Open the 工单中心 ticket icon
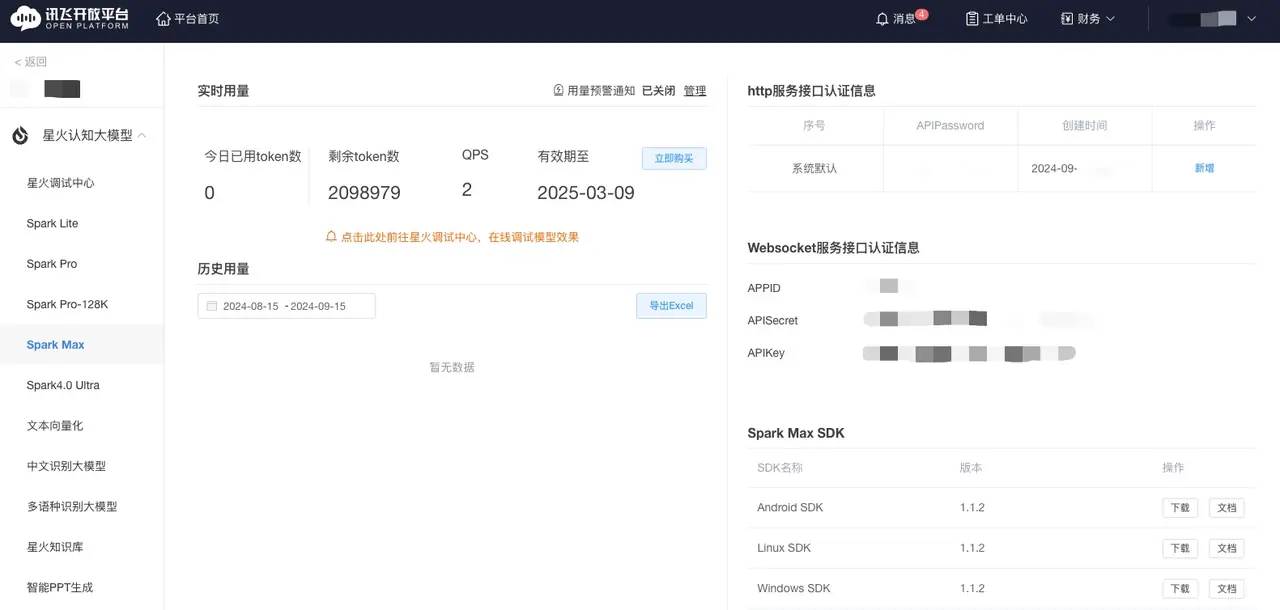The image size is (1280, 610). (972, 19)
